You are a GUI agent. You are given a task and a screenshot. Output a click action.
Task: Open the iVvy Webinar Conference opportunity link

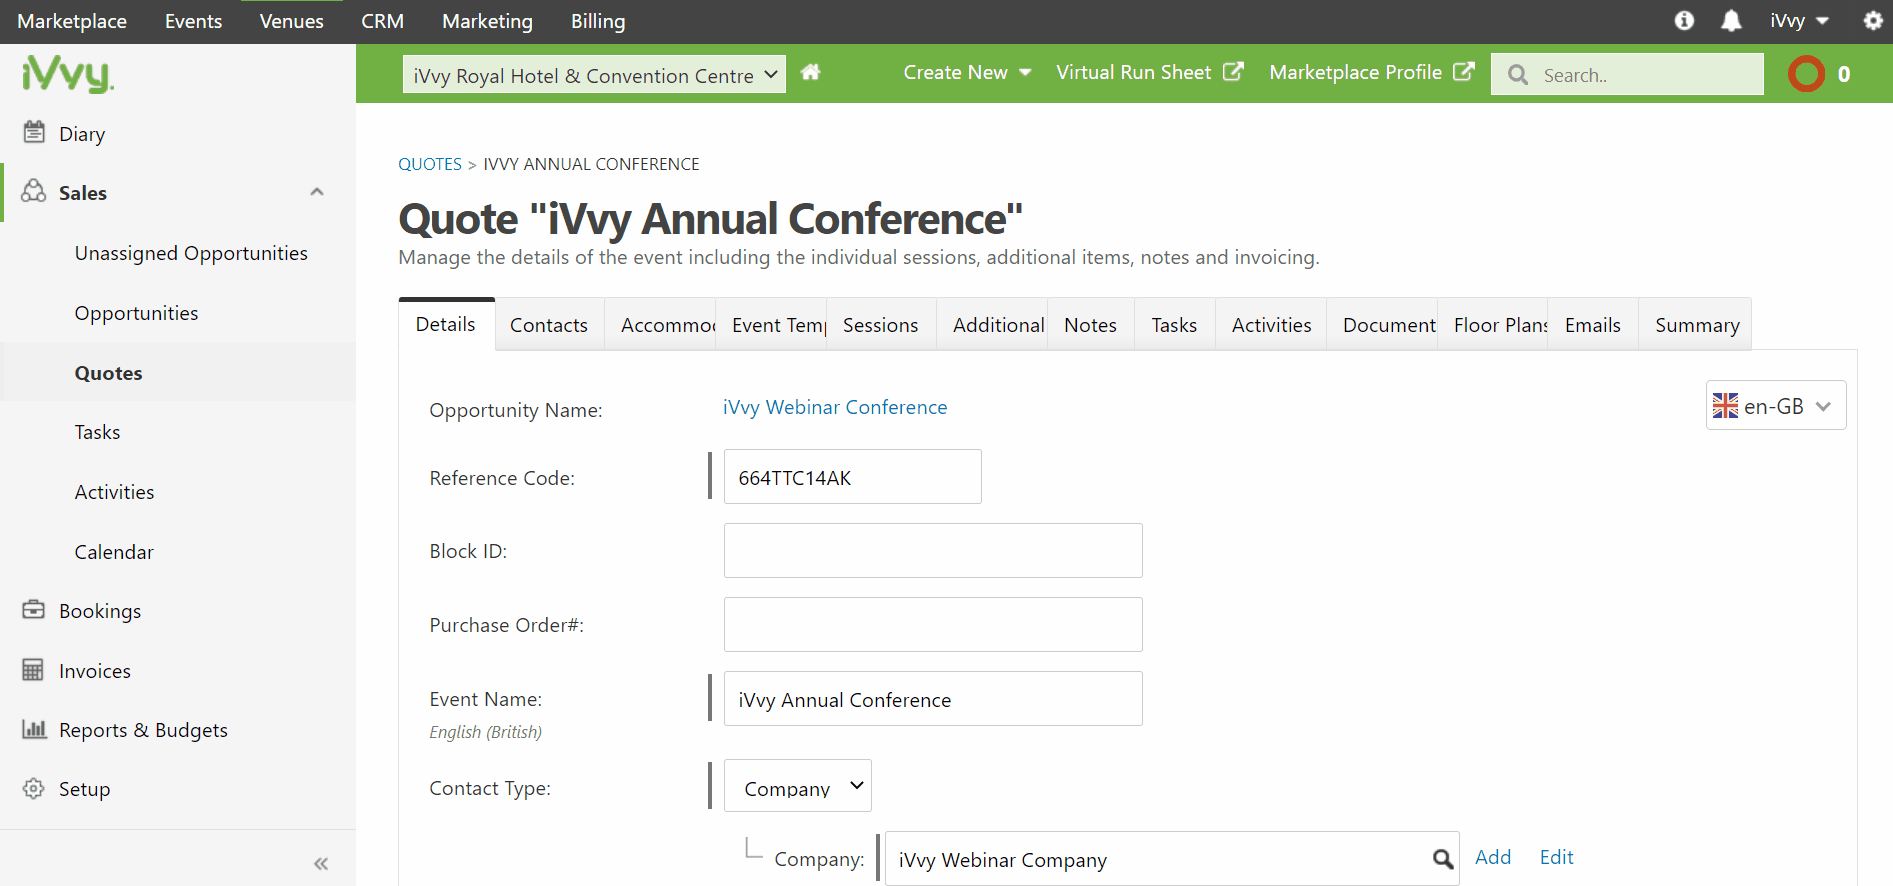coord(835,407)
